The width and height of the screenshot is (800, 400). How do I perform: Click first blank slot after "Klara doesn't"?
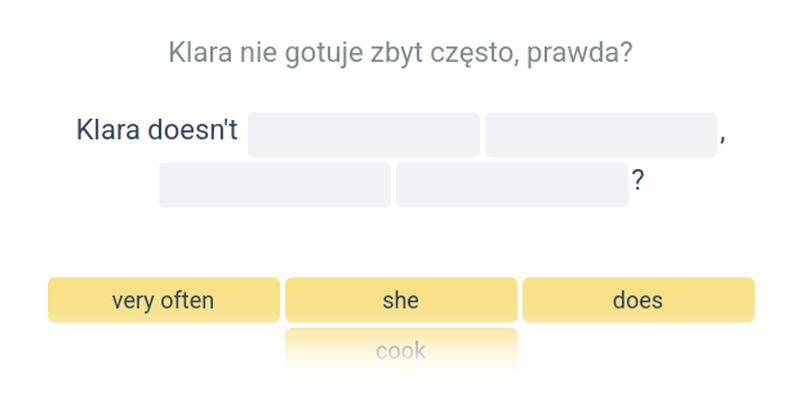pos(364,135)
